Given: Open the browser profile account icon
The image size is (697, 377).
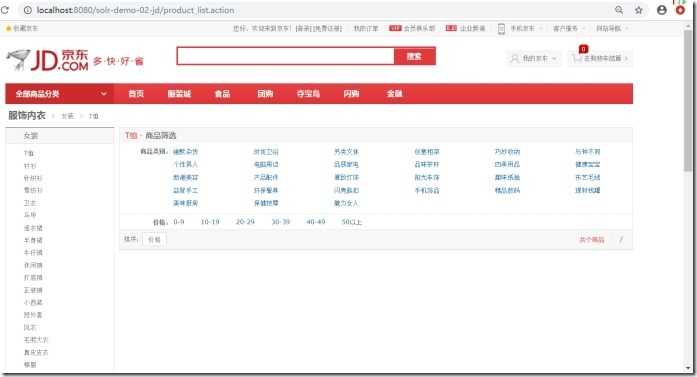Looking at the screenshot, I should point(662,10).
